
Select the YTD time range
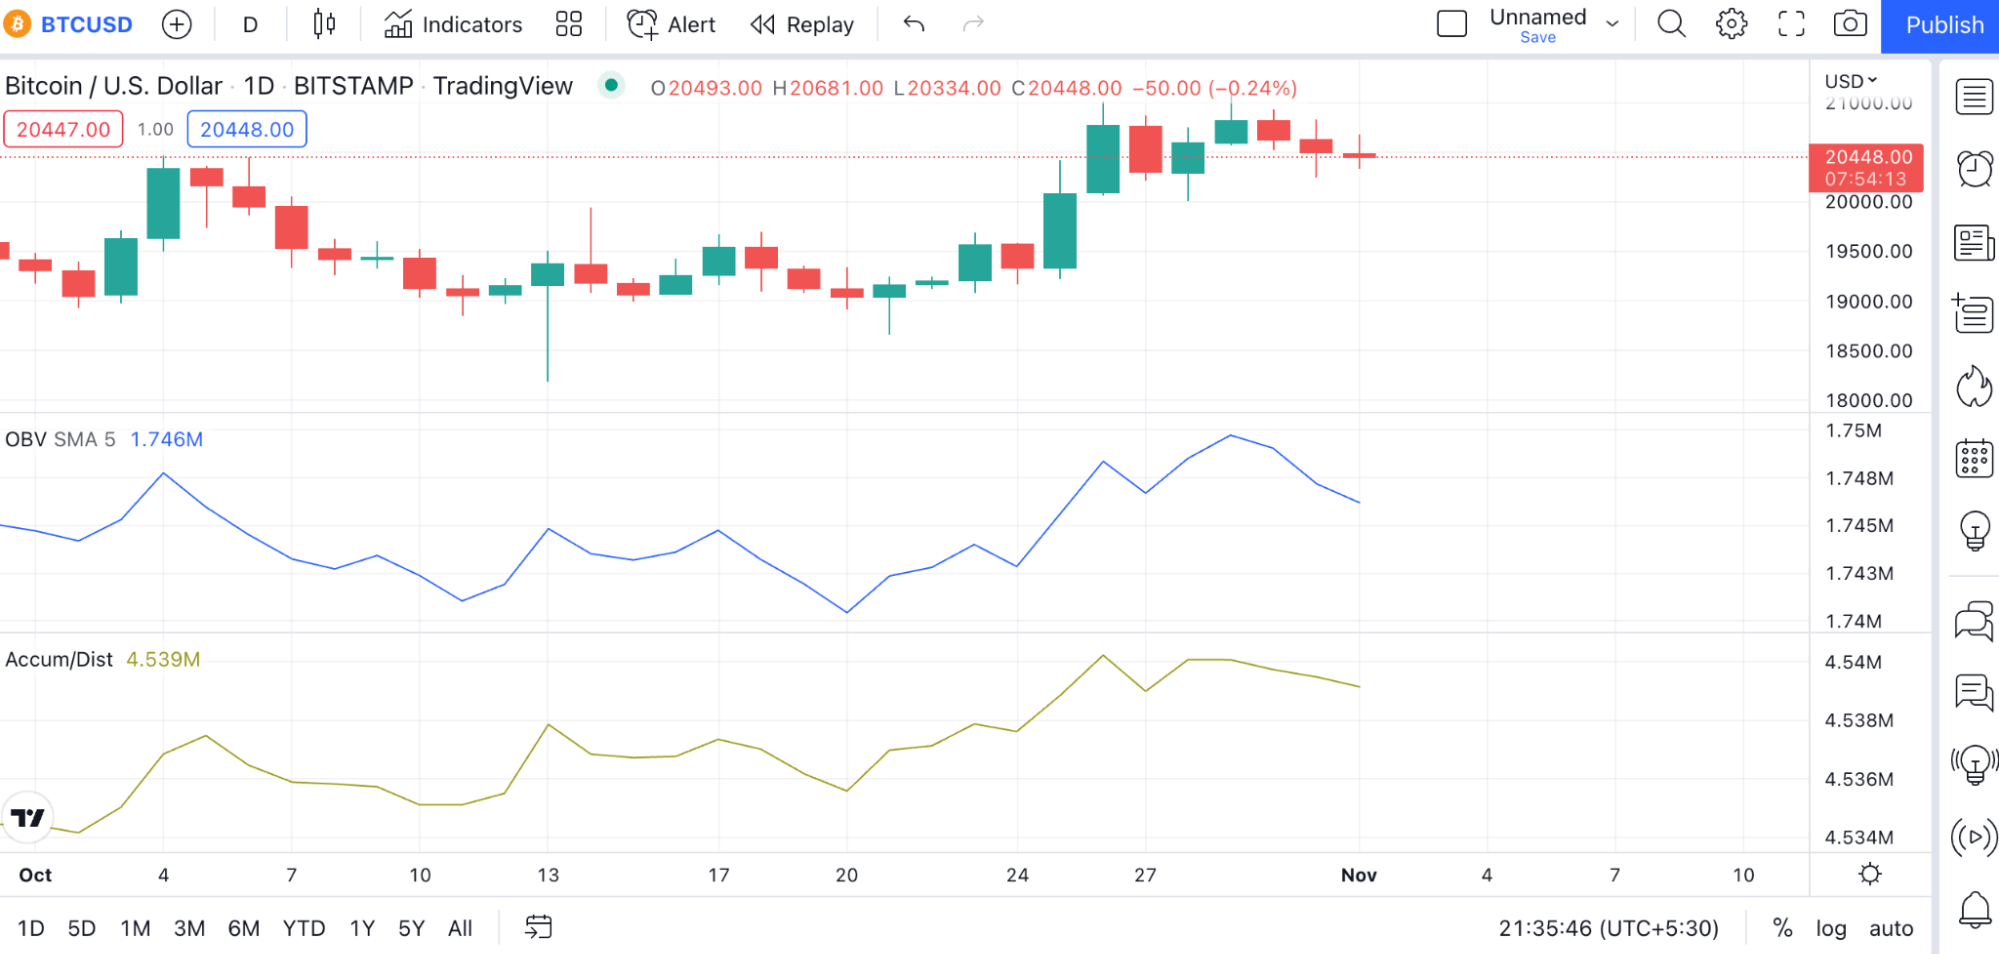pos(304,928)
